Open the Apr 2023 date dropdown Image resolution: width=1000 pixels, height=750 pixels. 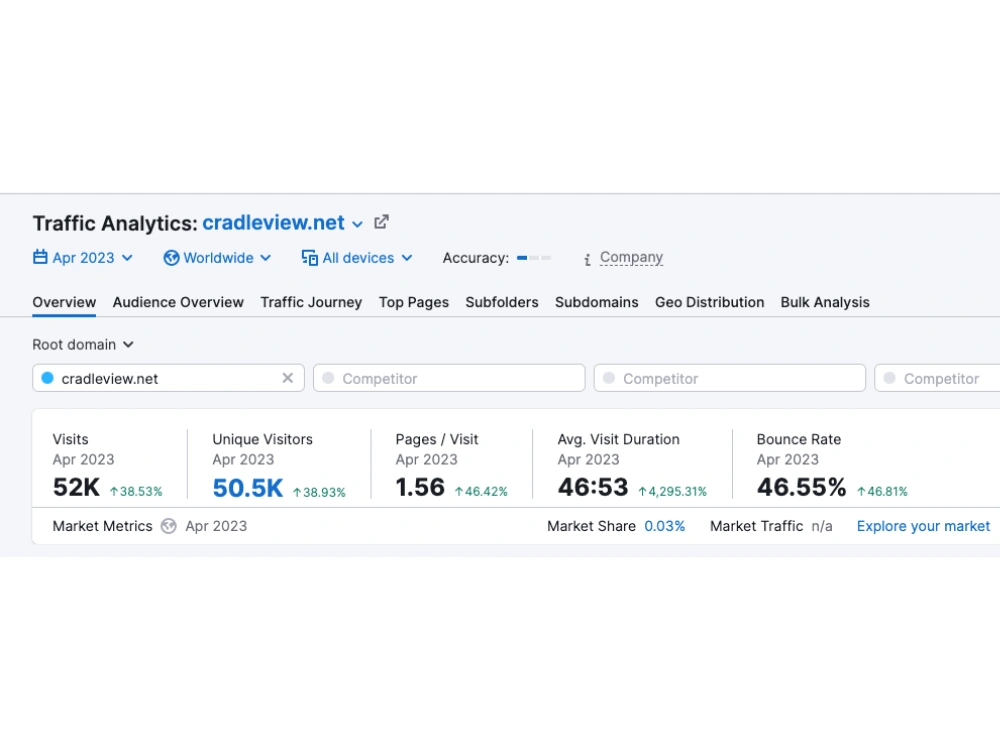pos(83,258)
